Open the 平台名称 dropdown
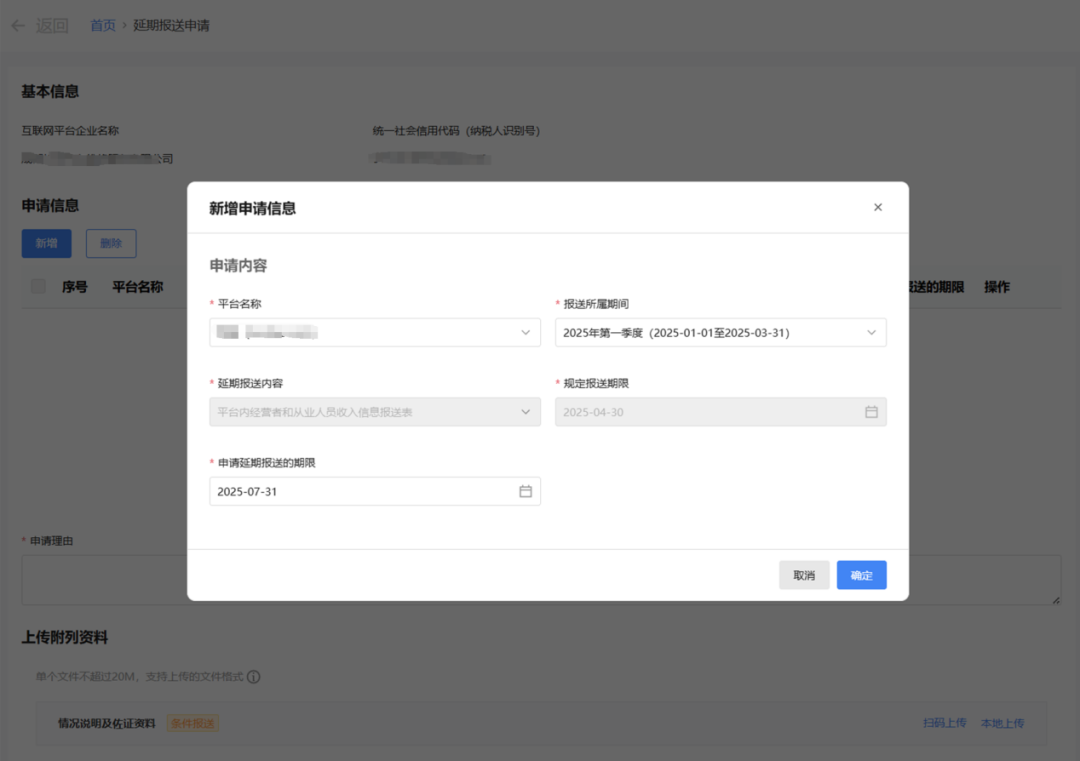Screen dimensions: 1080x761 coord(527,331)
